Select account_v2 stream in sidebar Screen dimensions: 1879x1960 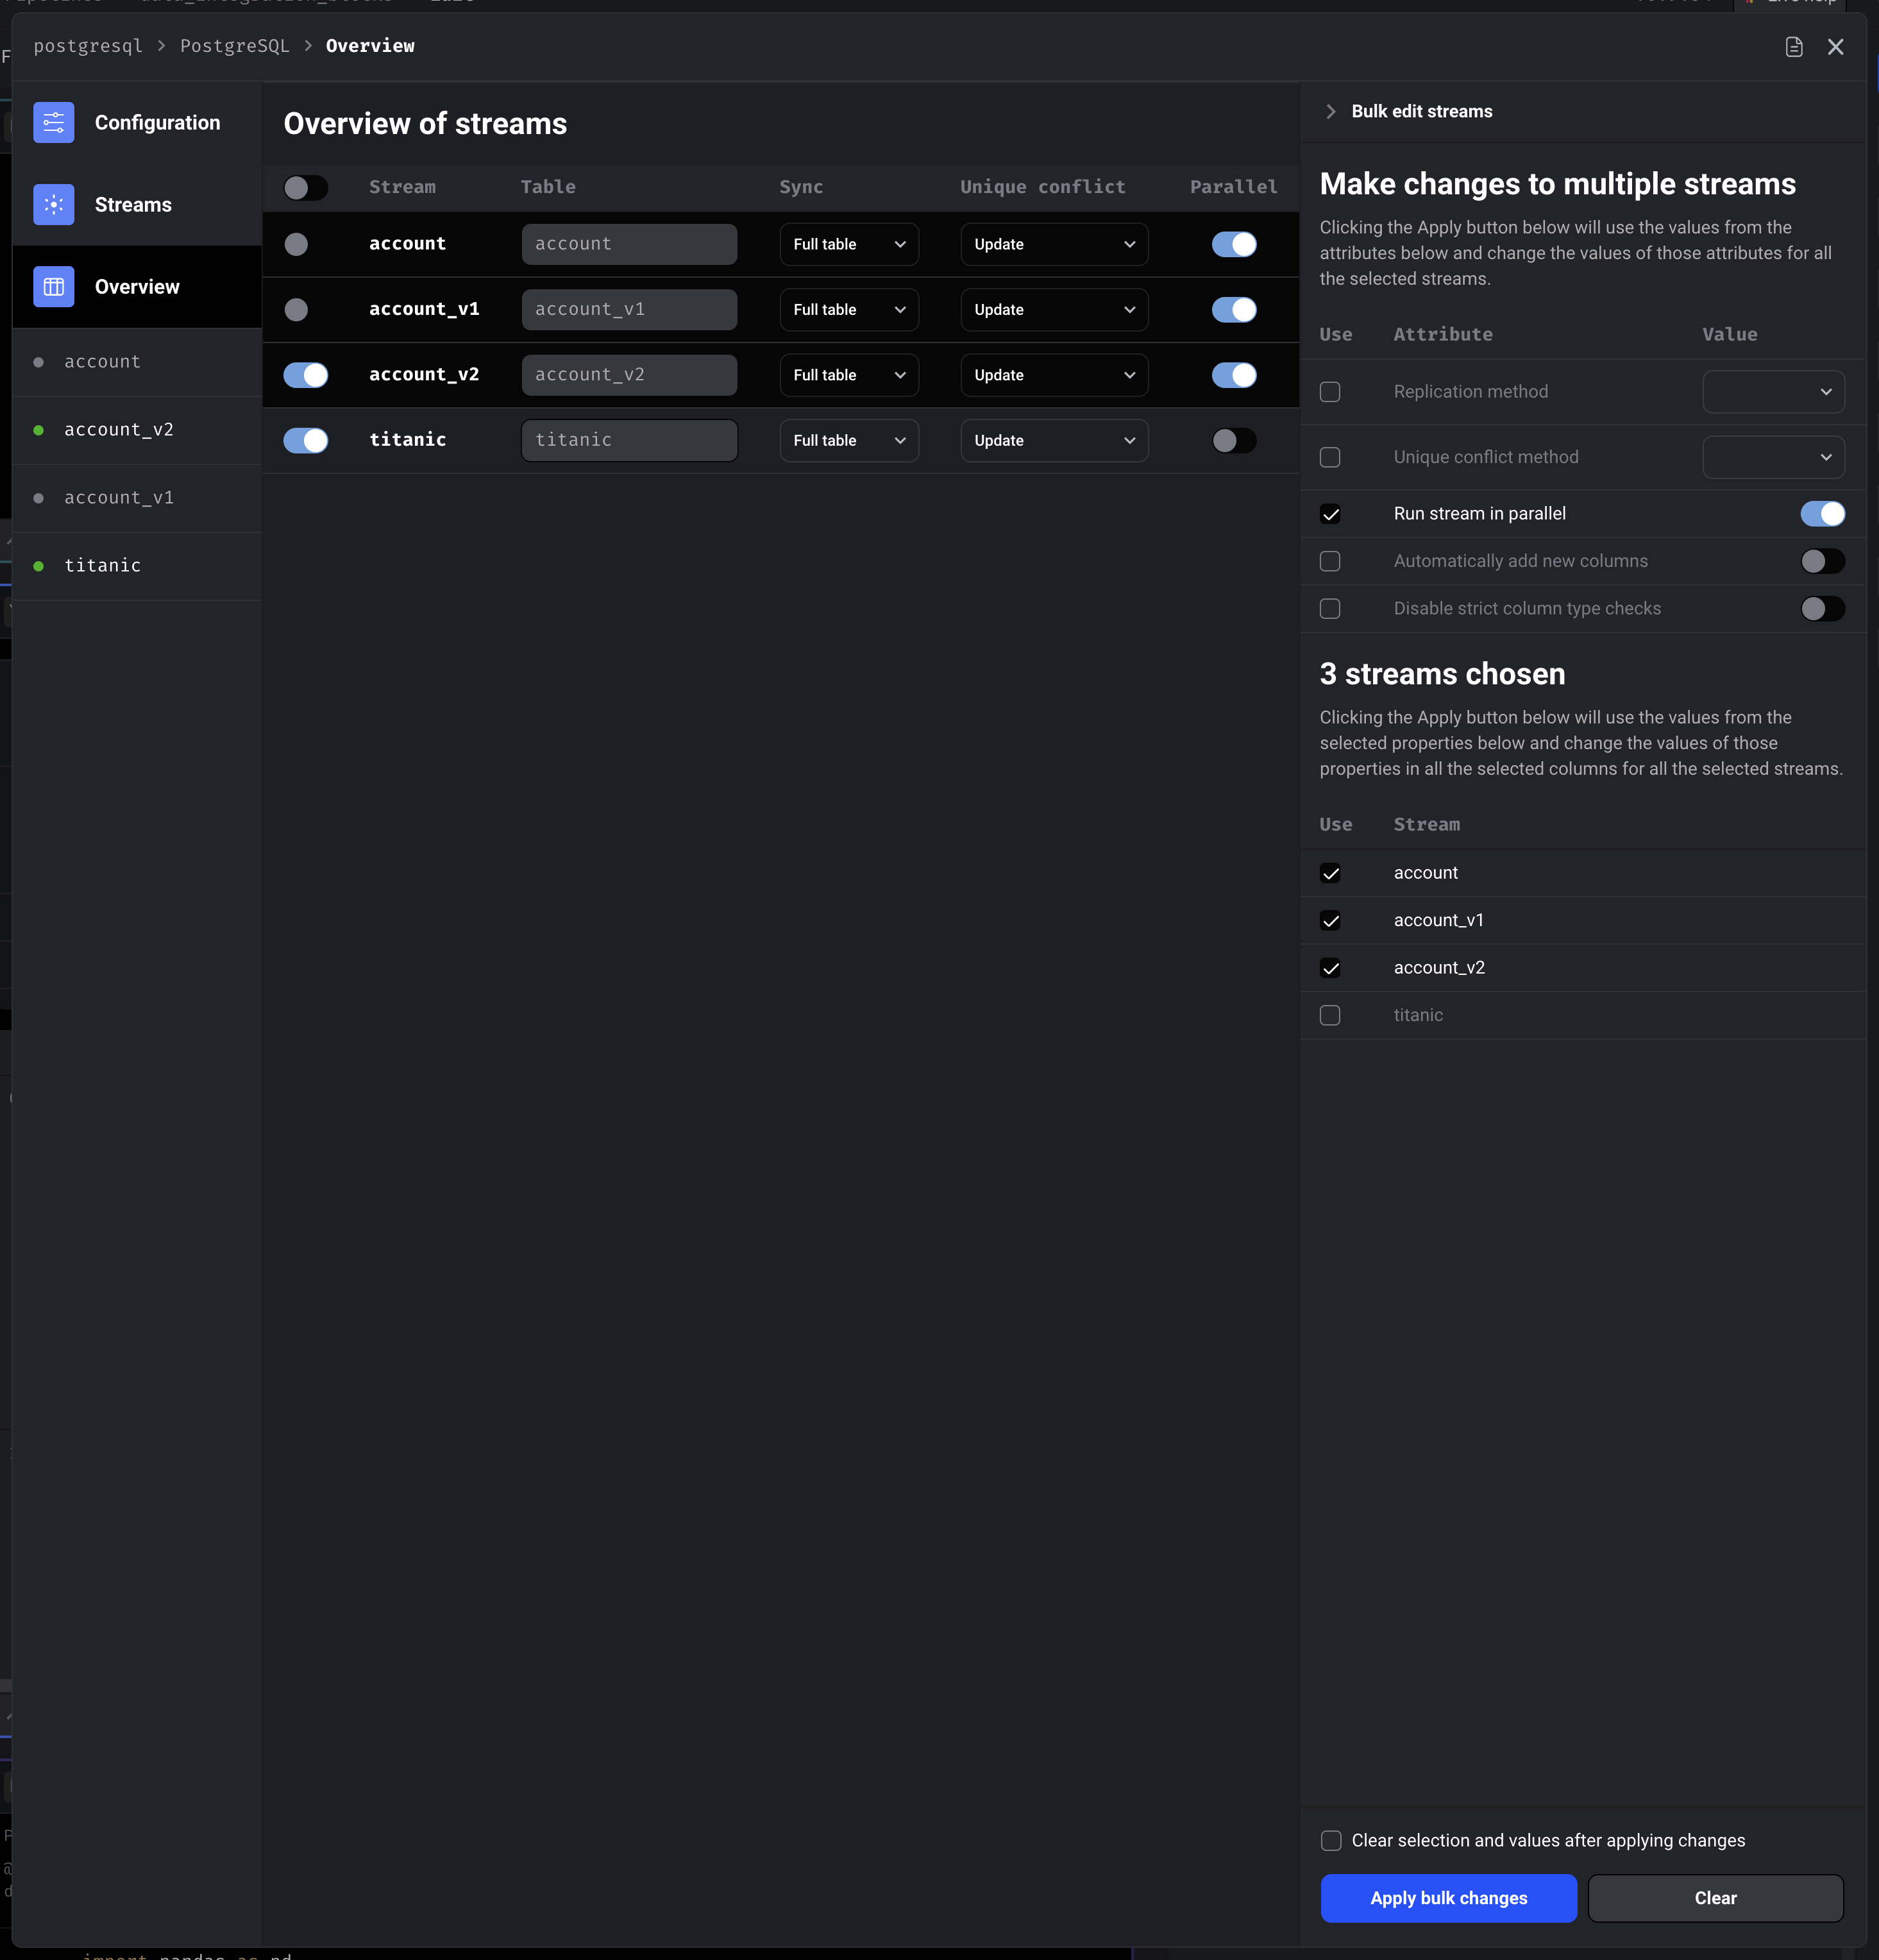pos(137,430)
